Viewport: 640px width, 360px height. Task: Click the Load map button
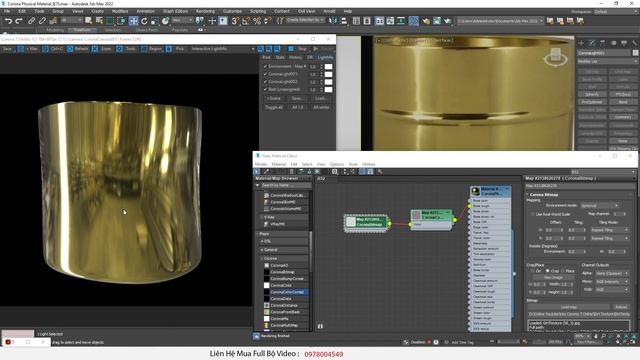coord(568,307)
